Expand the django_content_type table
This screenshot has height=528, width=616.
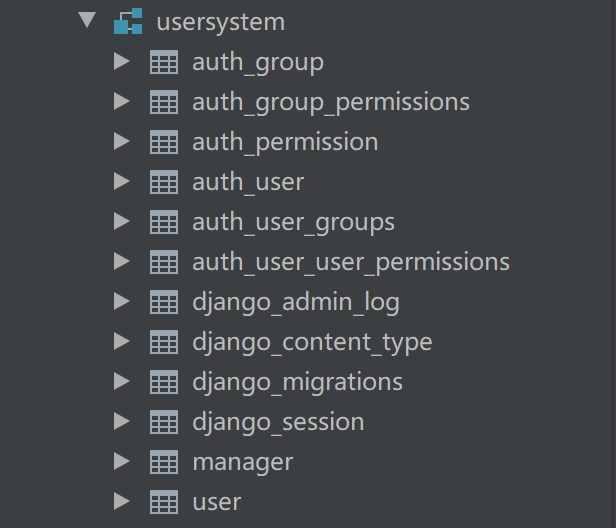121,341
